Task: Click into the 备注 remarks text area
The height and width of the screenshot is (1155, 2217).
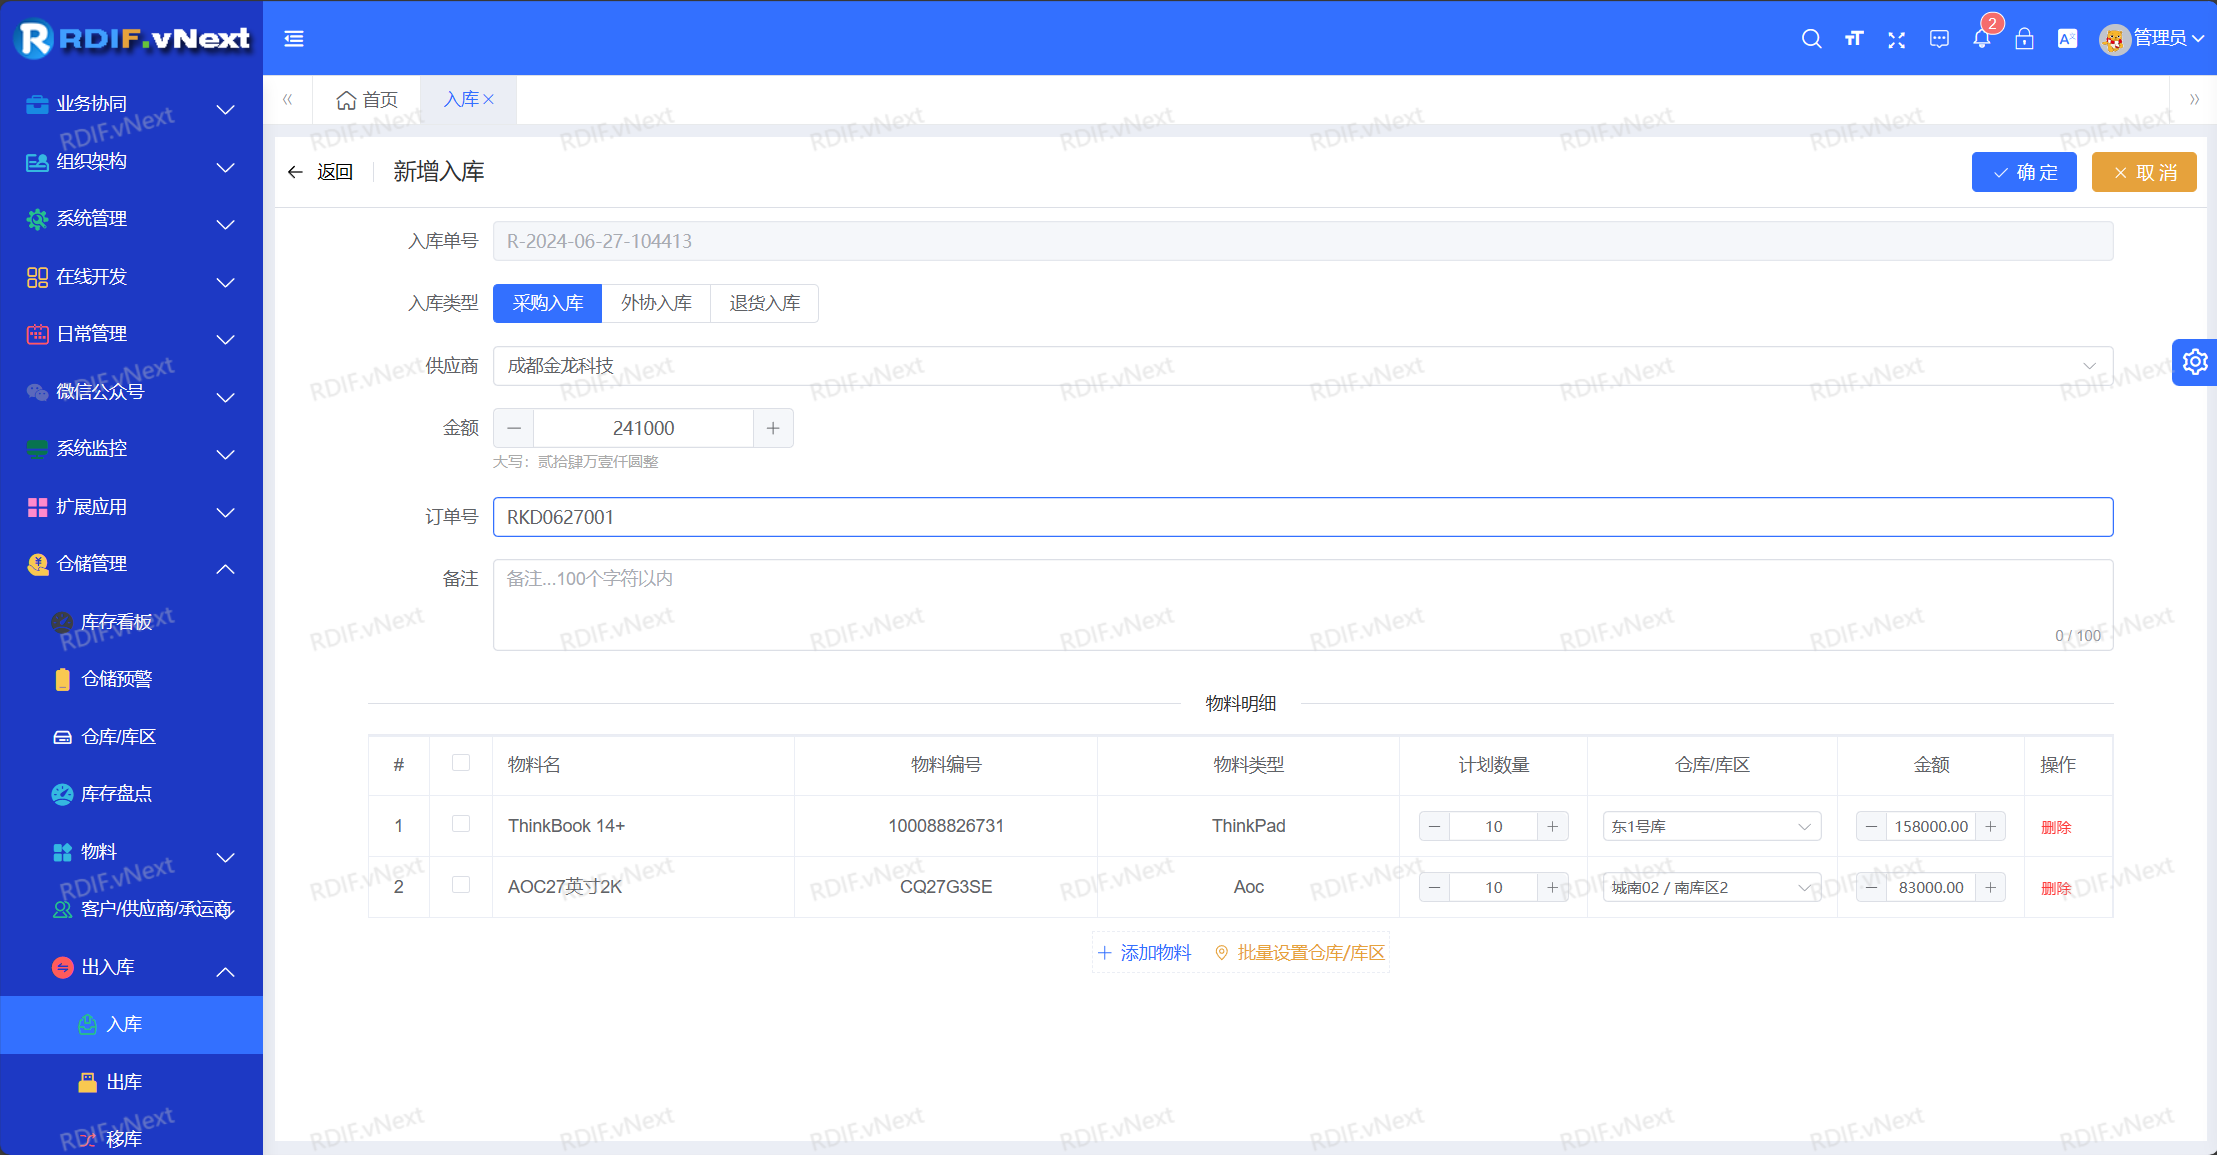Action: point(1302,605)
